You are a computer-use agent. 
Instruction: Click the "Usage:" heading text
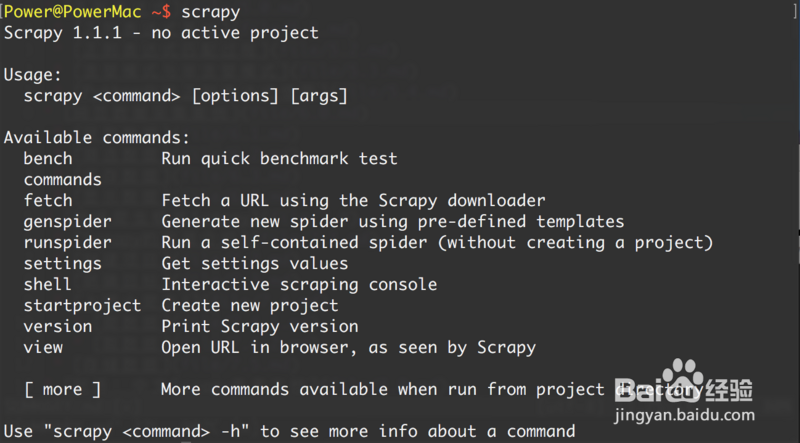(x=33, y=74)
